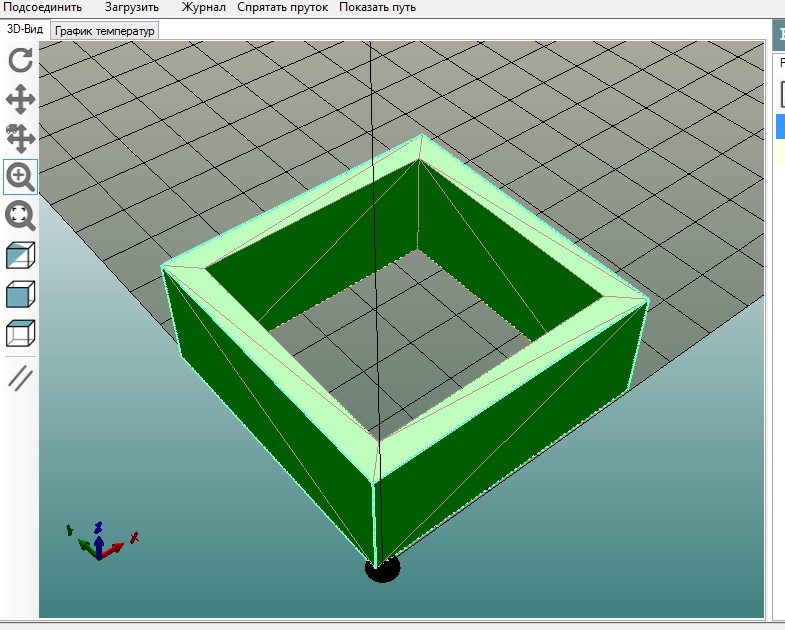
Task: Activate the Move viewpoint four-arrow tool
Action: tap(20, 99)
